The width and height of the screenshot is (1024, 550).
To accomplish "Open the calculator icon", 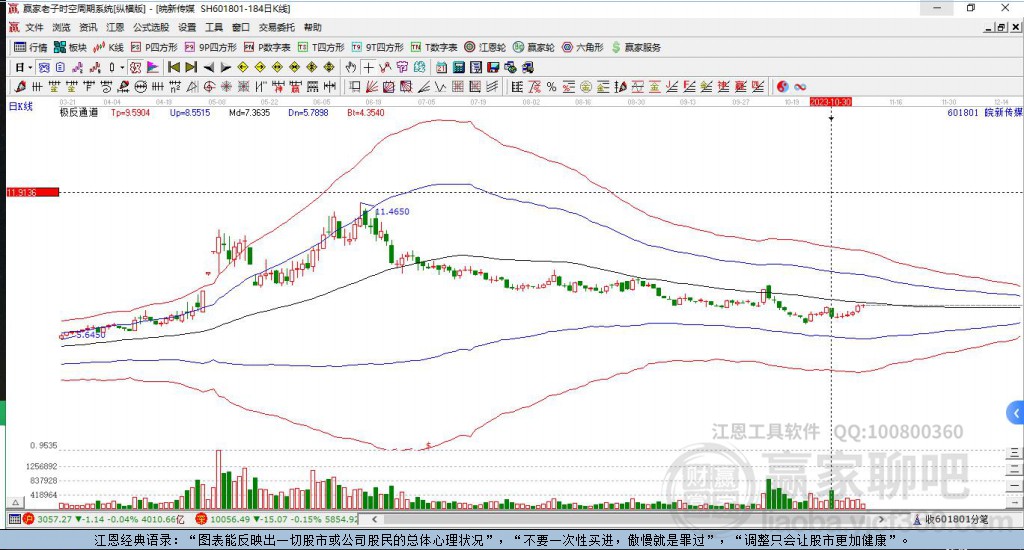I will [458, 67].
